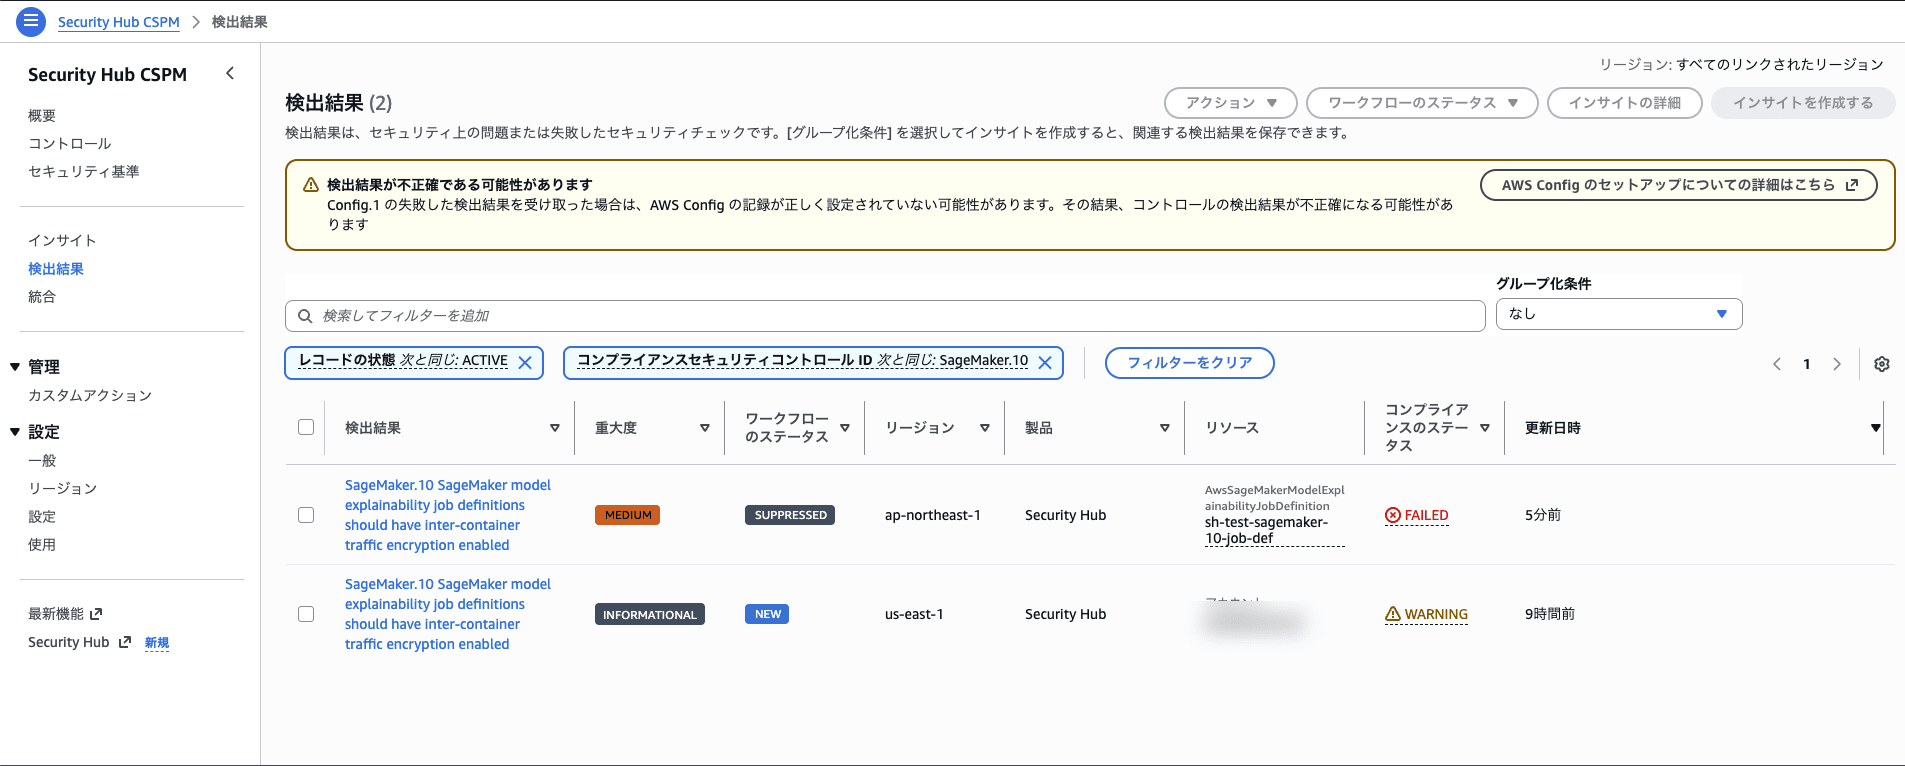Remove the レコードの状態 ACTIVE filter chip
This screenshot has height=766, width=1905.
click(525, 362)
